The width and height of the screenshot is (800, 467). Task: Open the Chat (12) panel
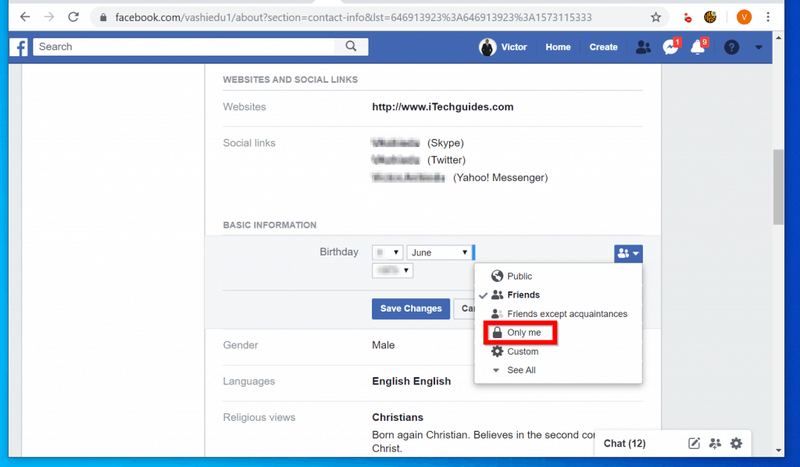click(x=624, y=444)
